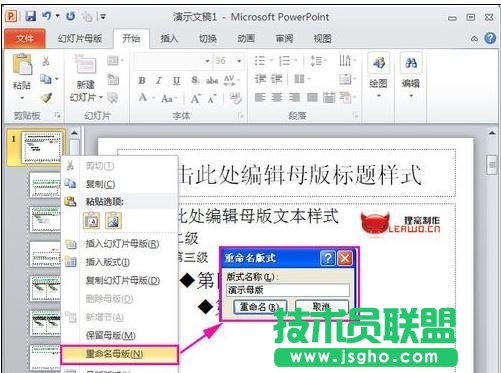Click the second paste option picture icon
501x373 pixels.
tap(113, 221)
